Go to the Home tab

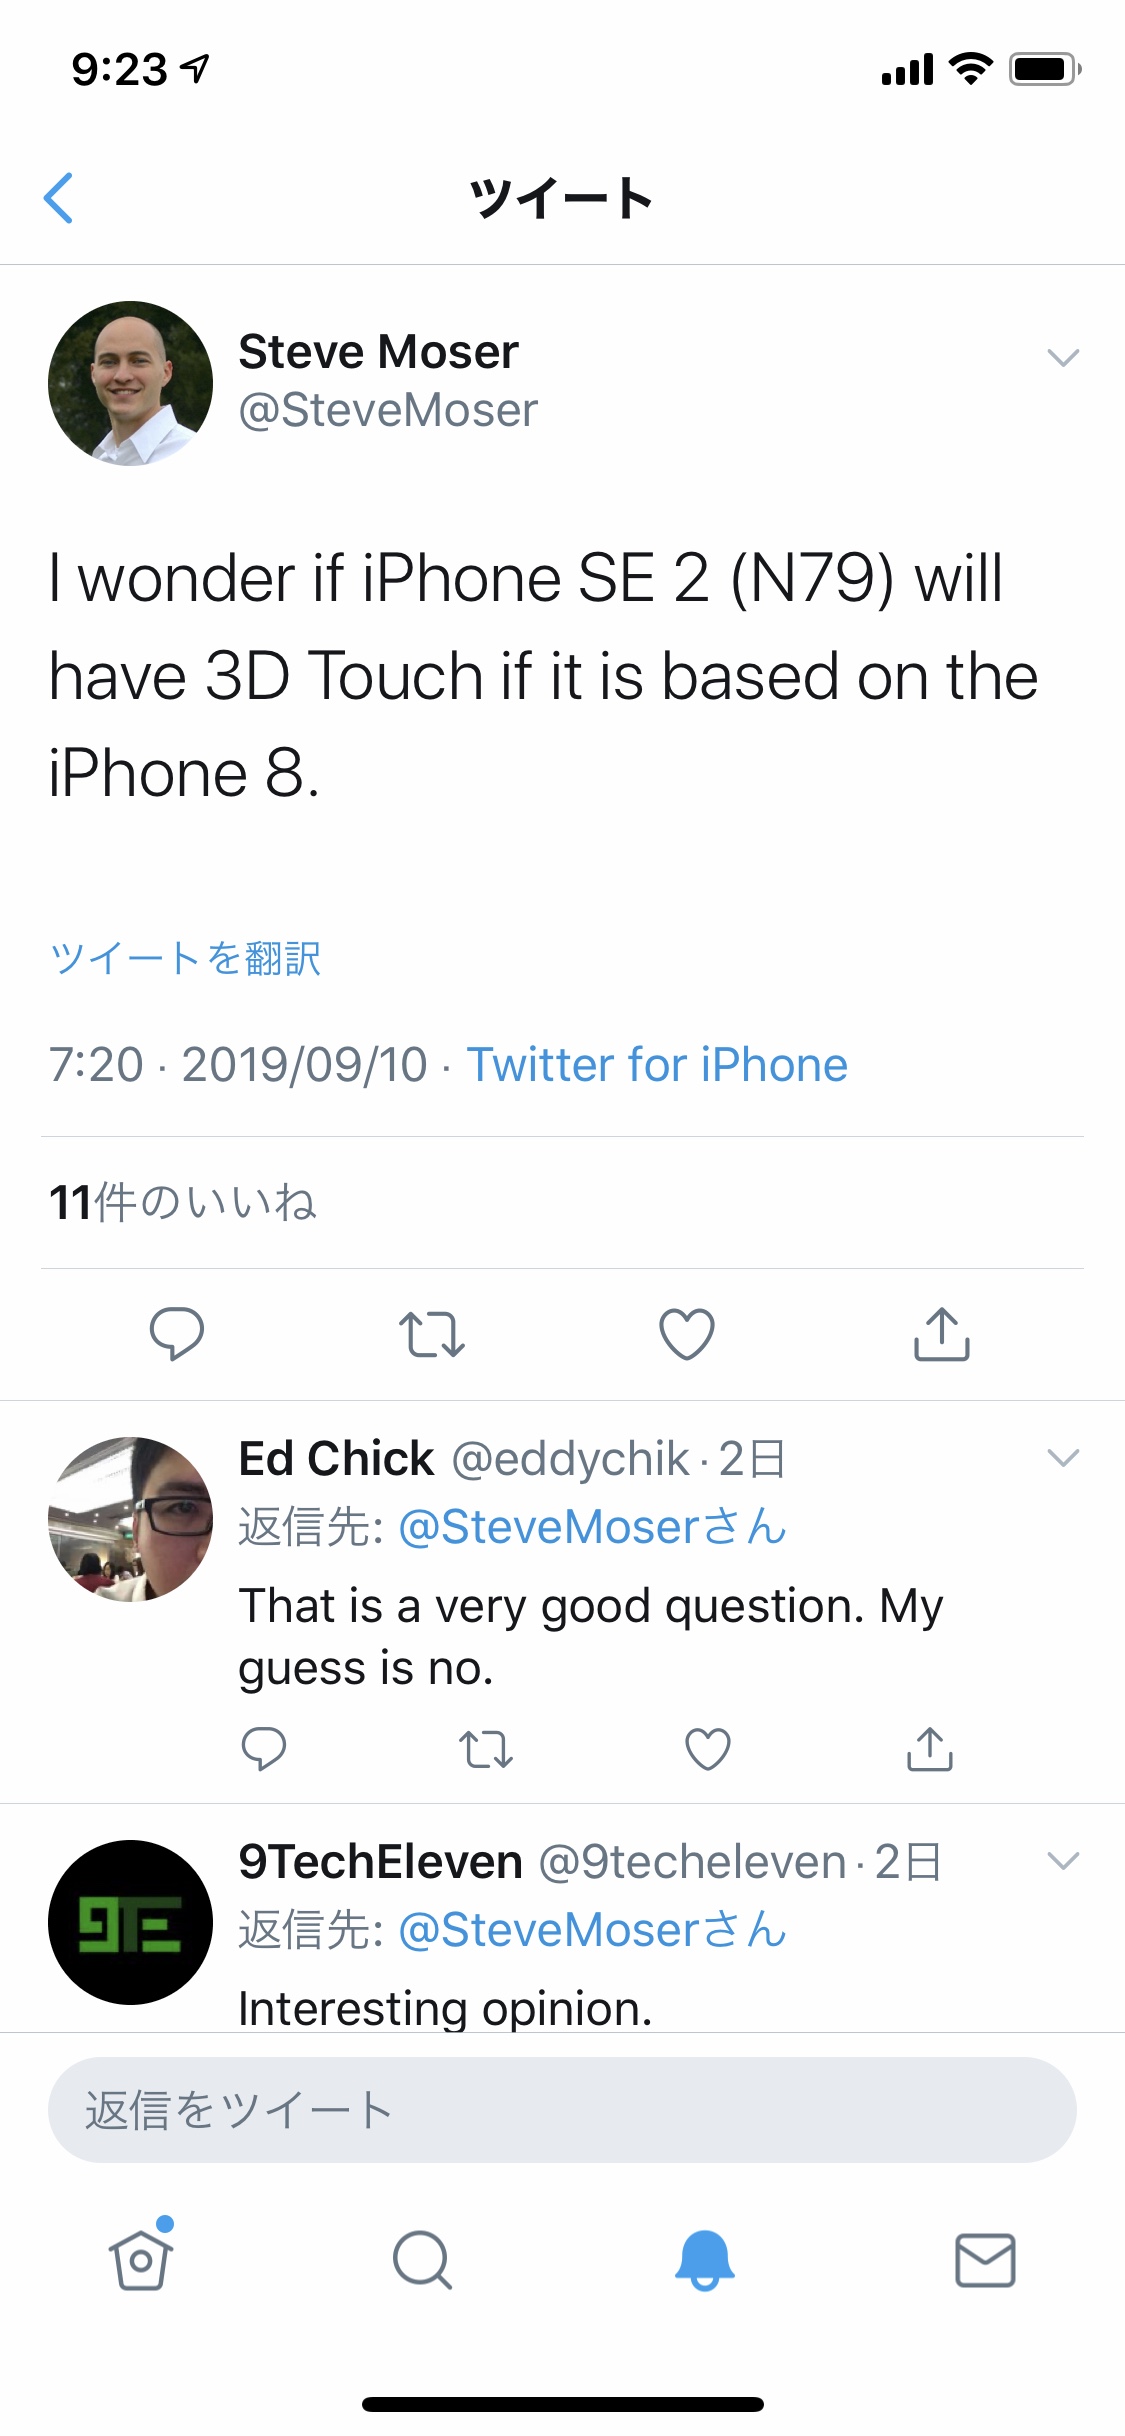141,2260
